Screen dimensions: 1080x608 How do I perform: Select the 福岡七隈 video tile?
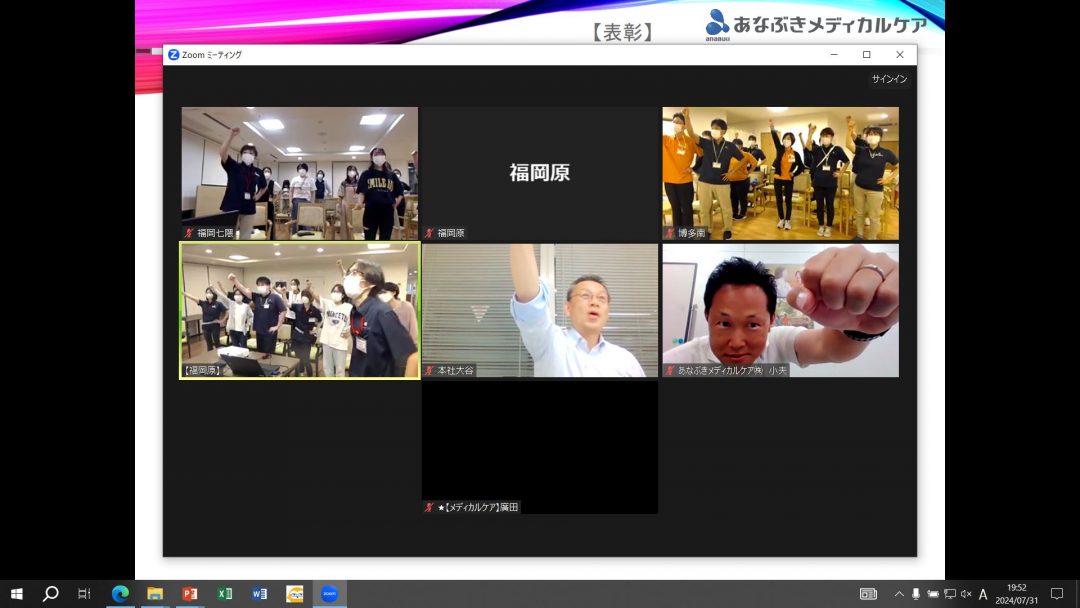point(299,172)
